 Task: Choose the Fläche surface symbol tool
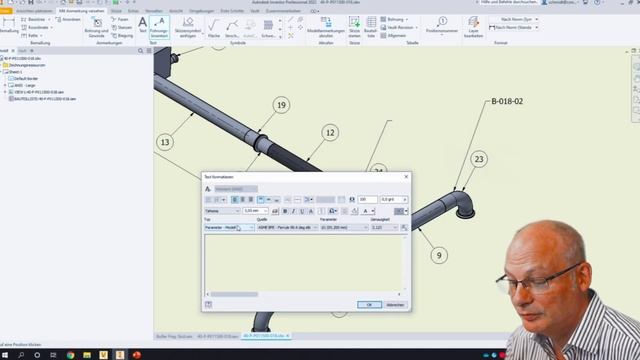pyautogui.click(x=213, y=28)
